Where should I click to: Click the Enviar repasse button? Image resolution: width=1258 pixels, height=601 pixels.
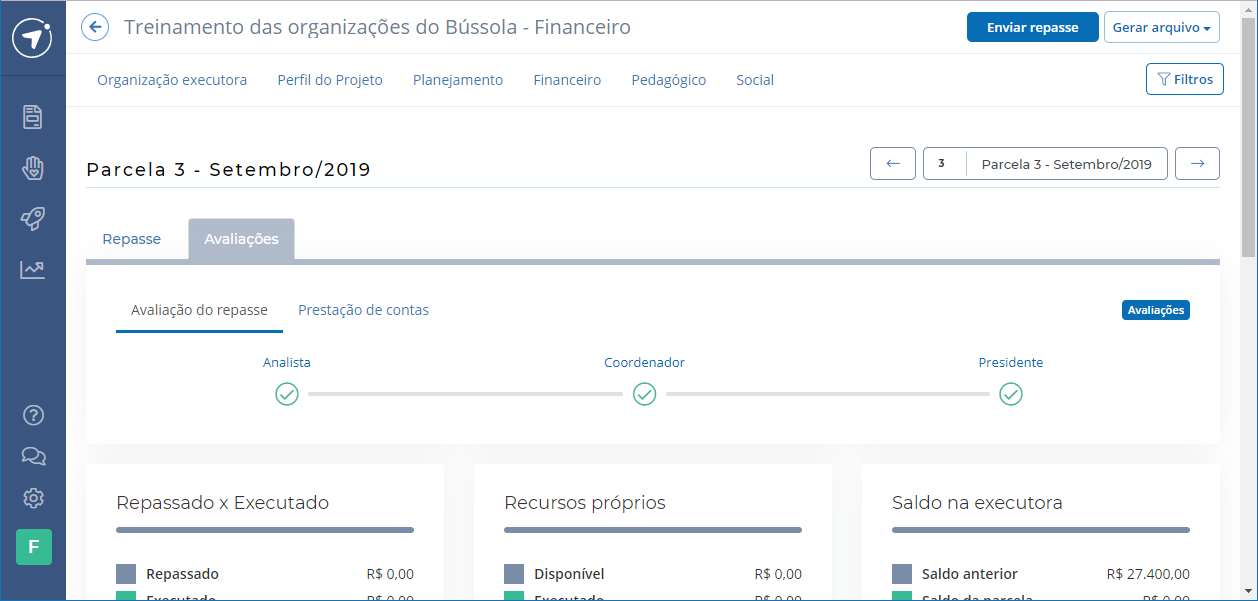pyautogui.click(x=1033, y=27)
